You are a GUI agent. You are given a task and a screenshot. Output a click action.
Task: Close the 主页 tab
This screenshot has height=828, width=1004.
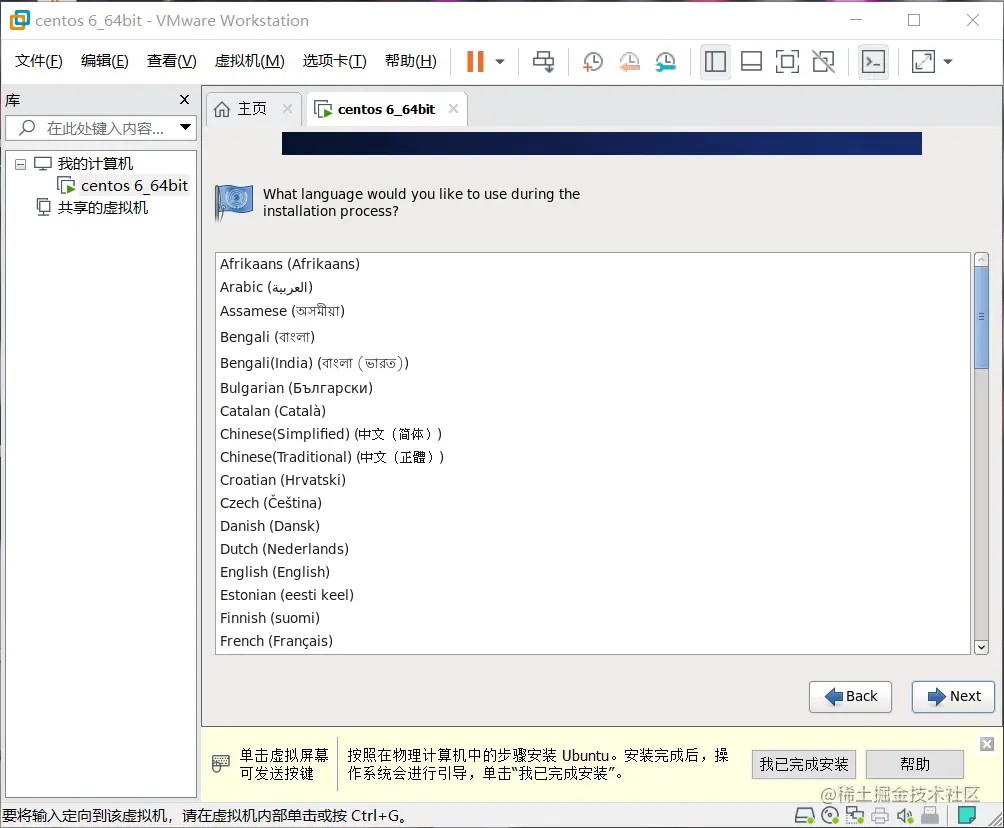coord(287,109)
